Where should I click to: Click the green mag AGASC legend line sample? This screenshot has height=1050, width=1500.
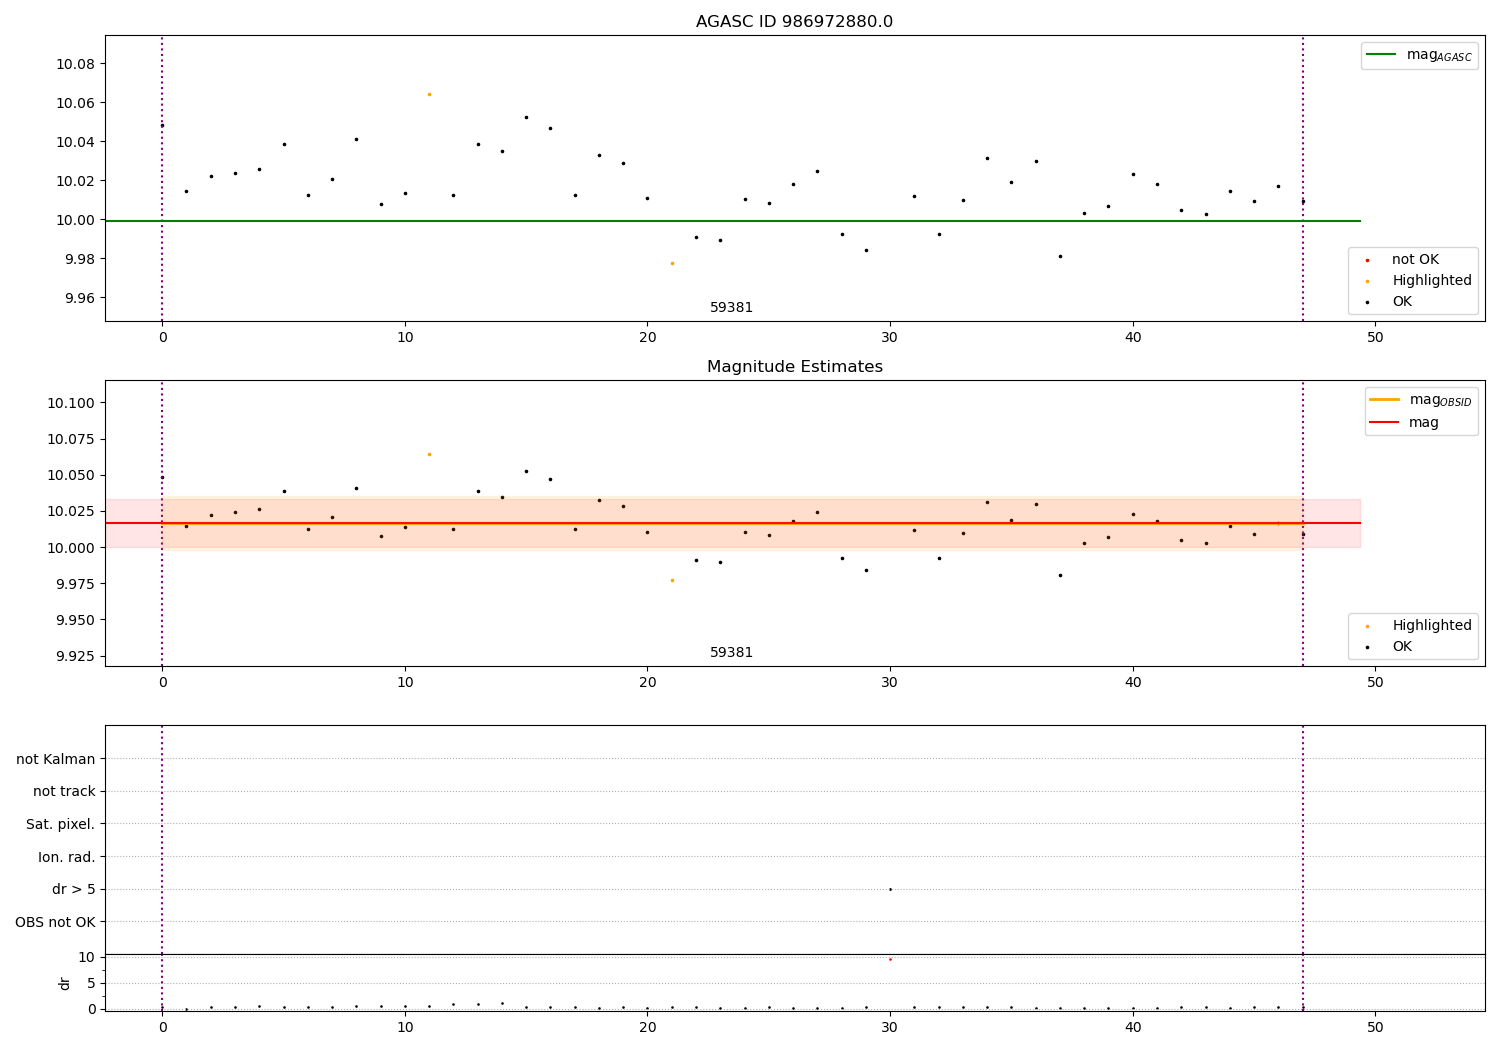tap(1381, 55)
